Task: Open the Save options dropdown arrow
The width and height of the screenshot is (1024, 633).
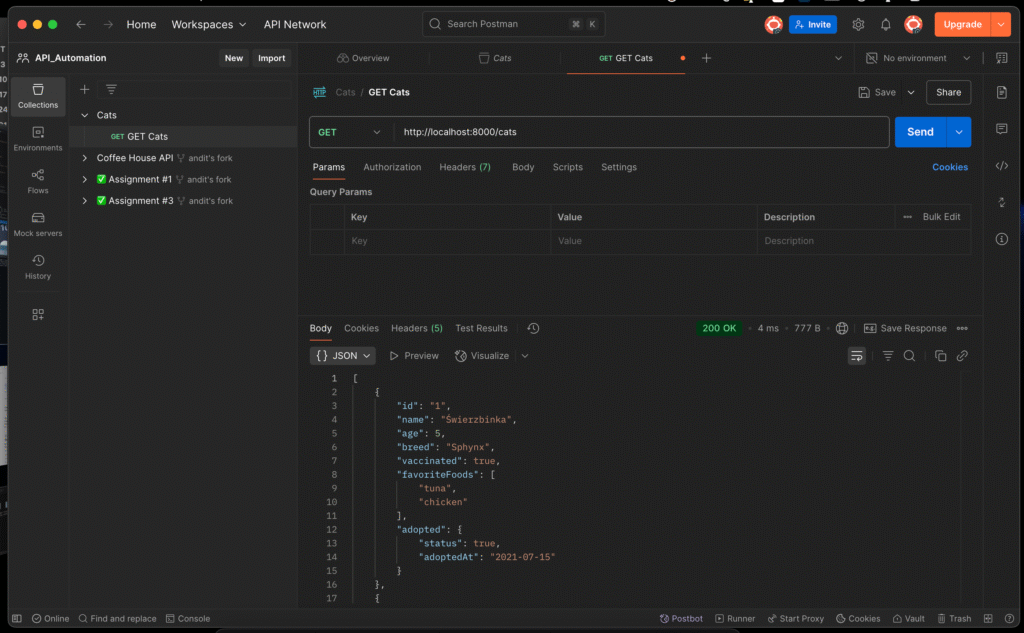Action: pos(911,93)
